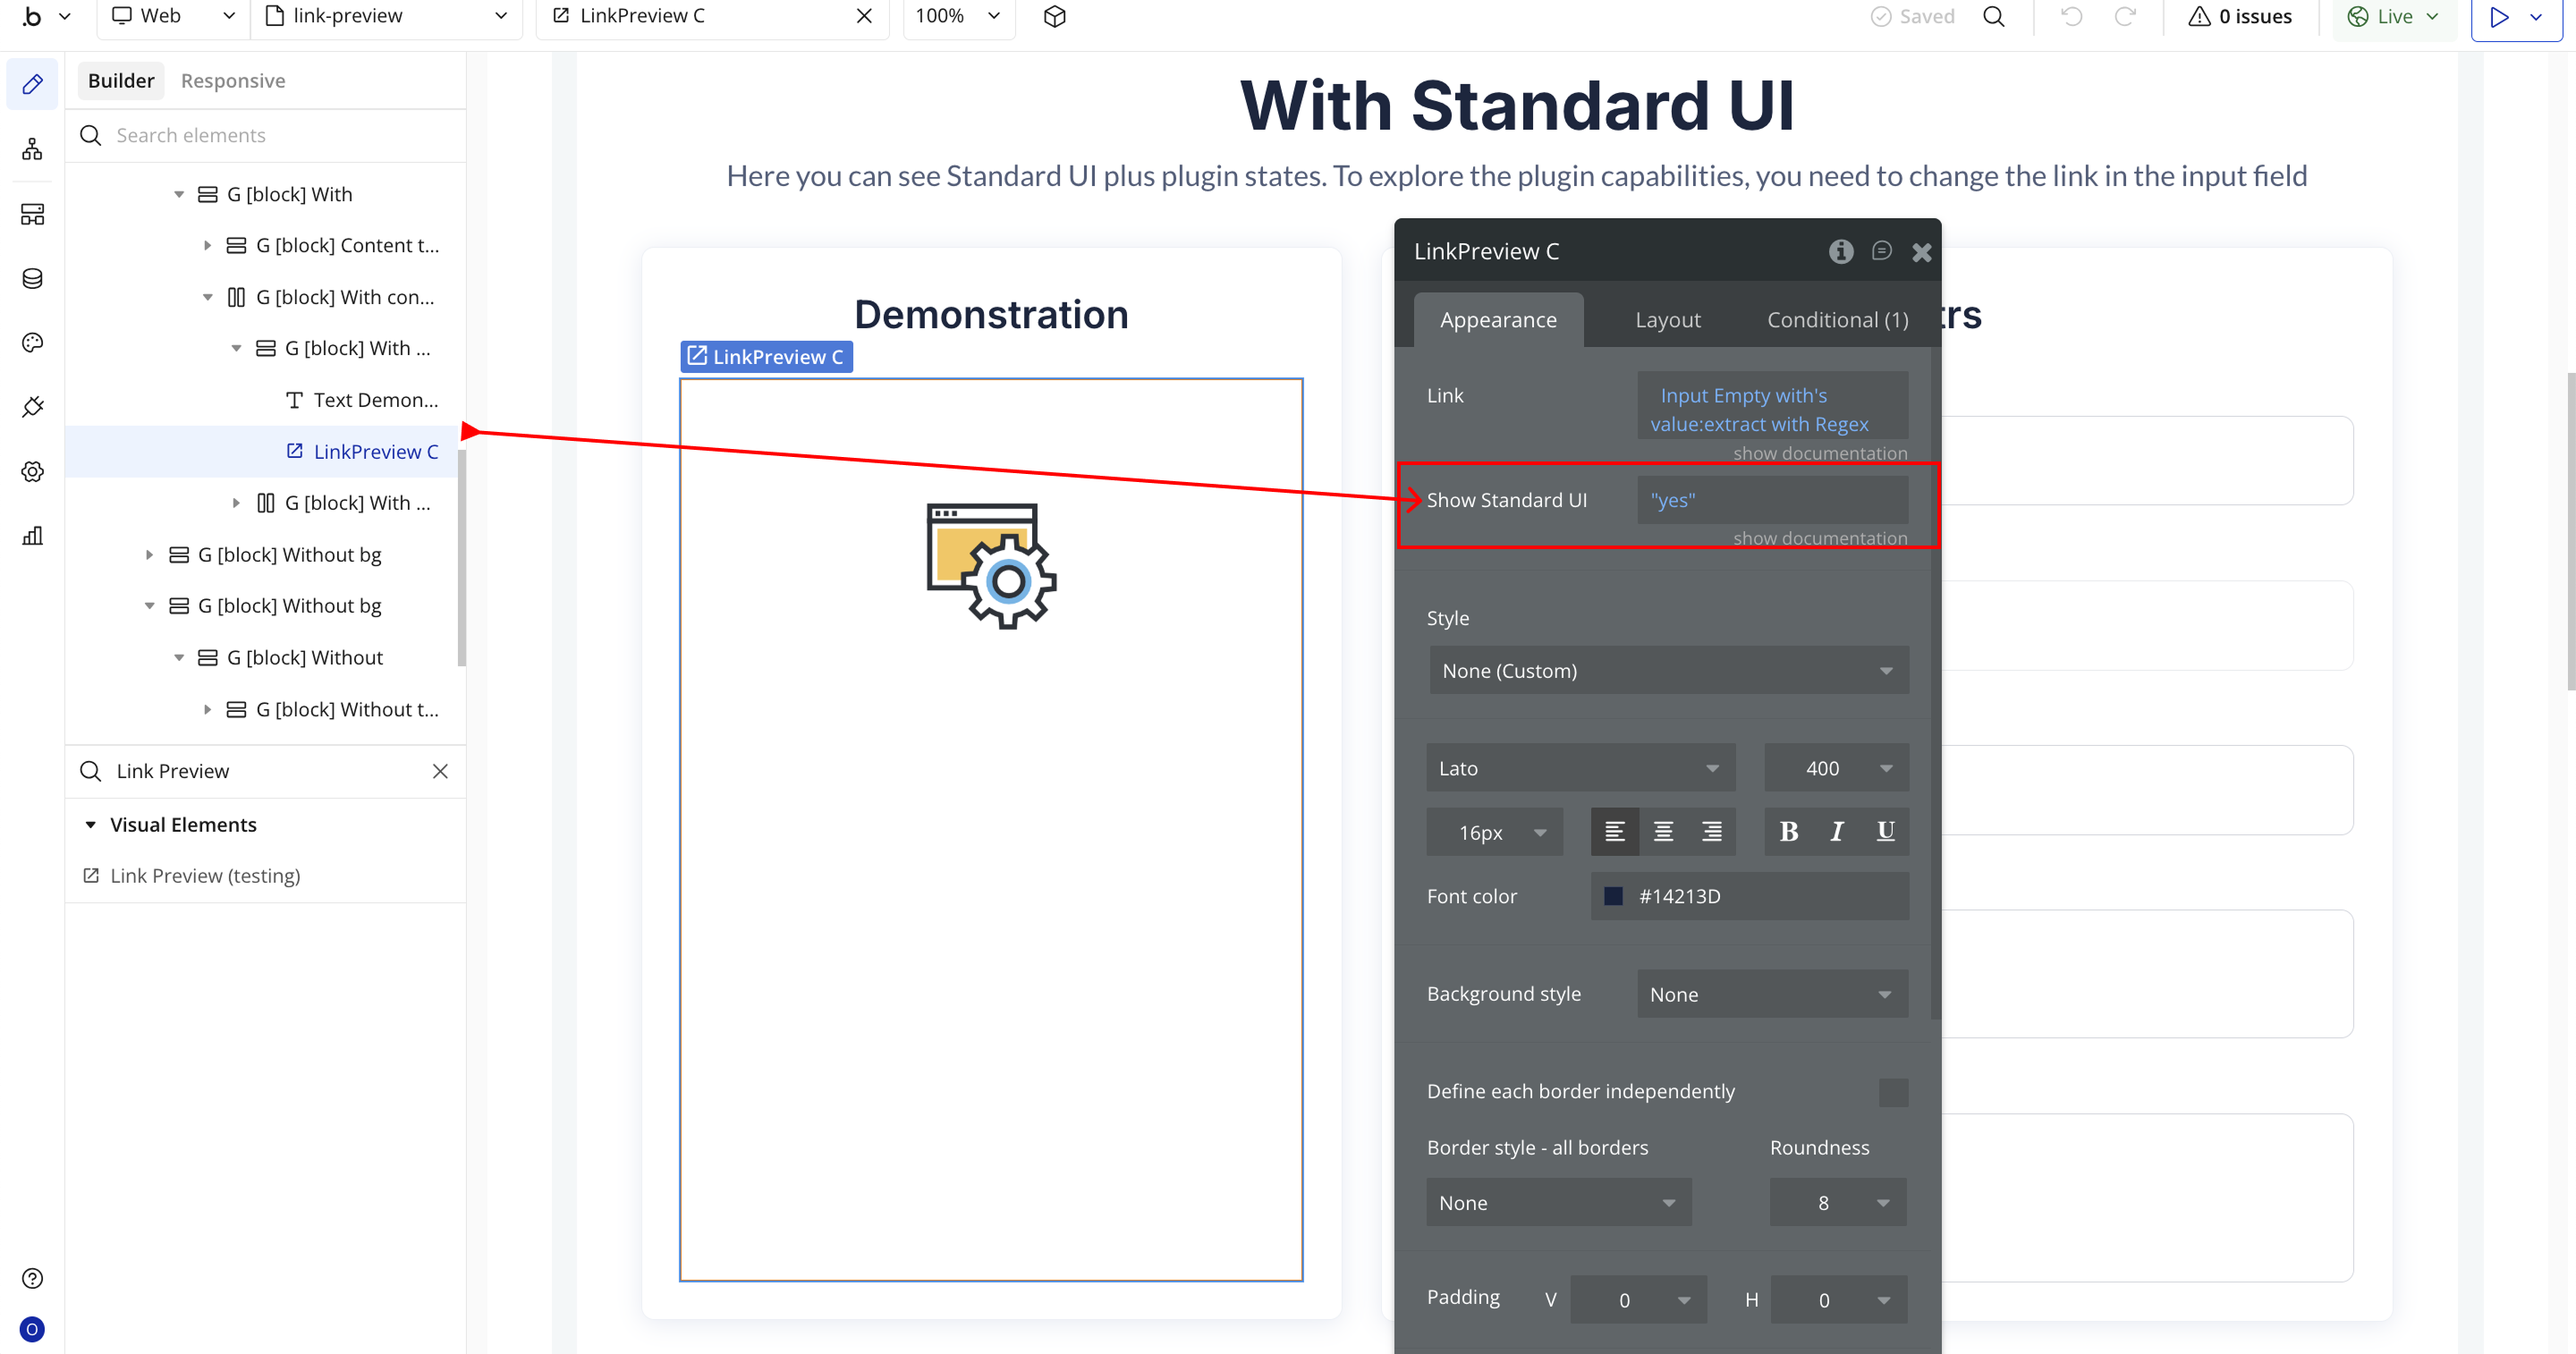The width and height of the screenshot is (2576, 1354).
Task: Open the Style None (Custom) dropdown
Action: (1668, 671)
